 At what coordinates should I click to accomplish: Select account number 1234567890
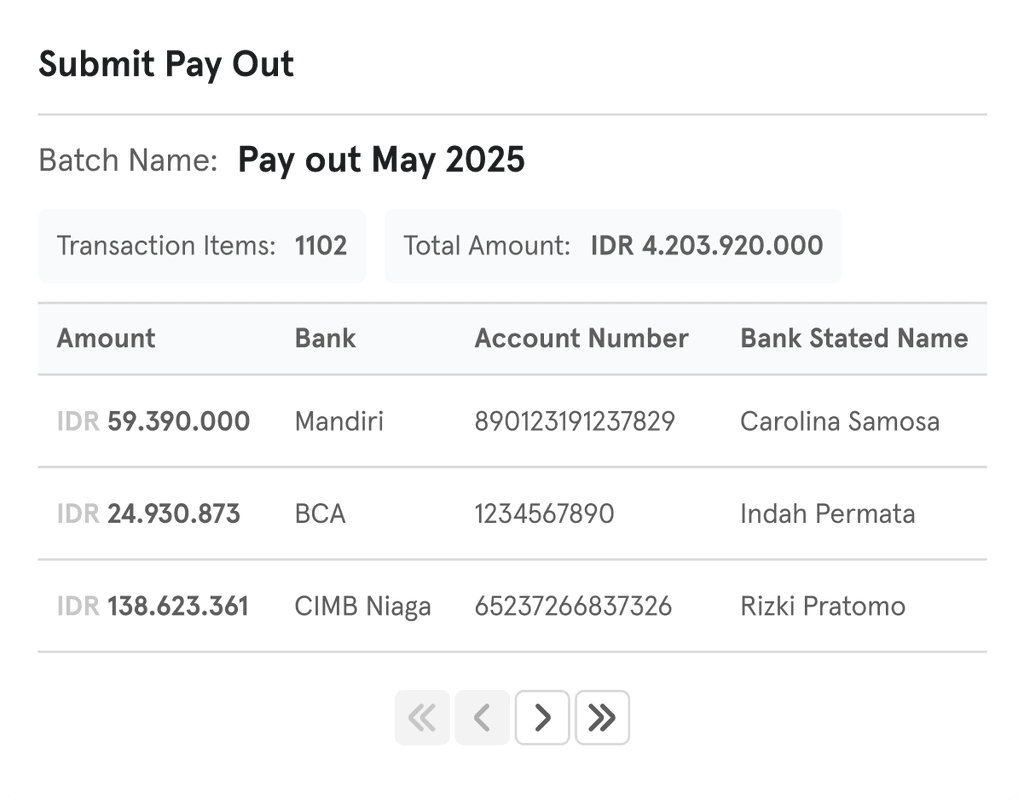(x=544, y=514)
